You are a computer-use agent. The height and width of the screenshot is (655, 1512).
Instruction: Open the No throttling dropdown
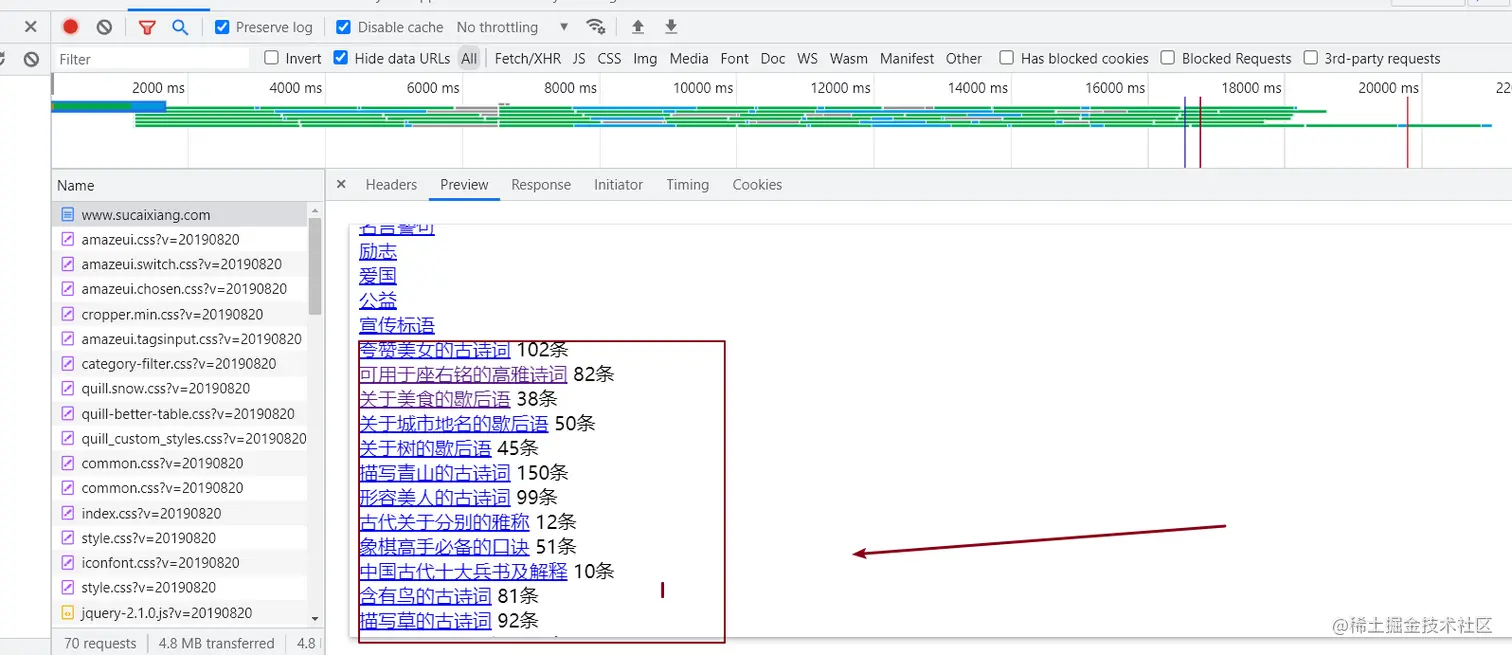(512, 27)
